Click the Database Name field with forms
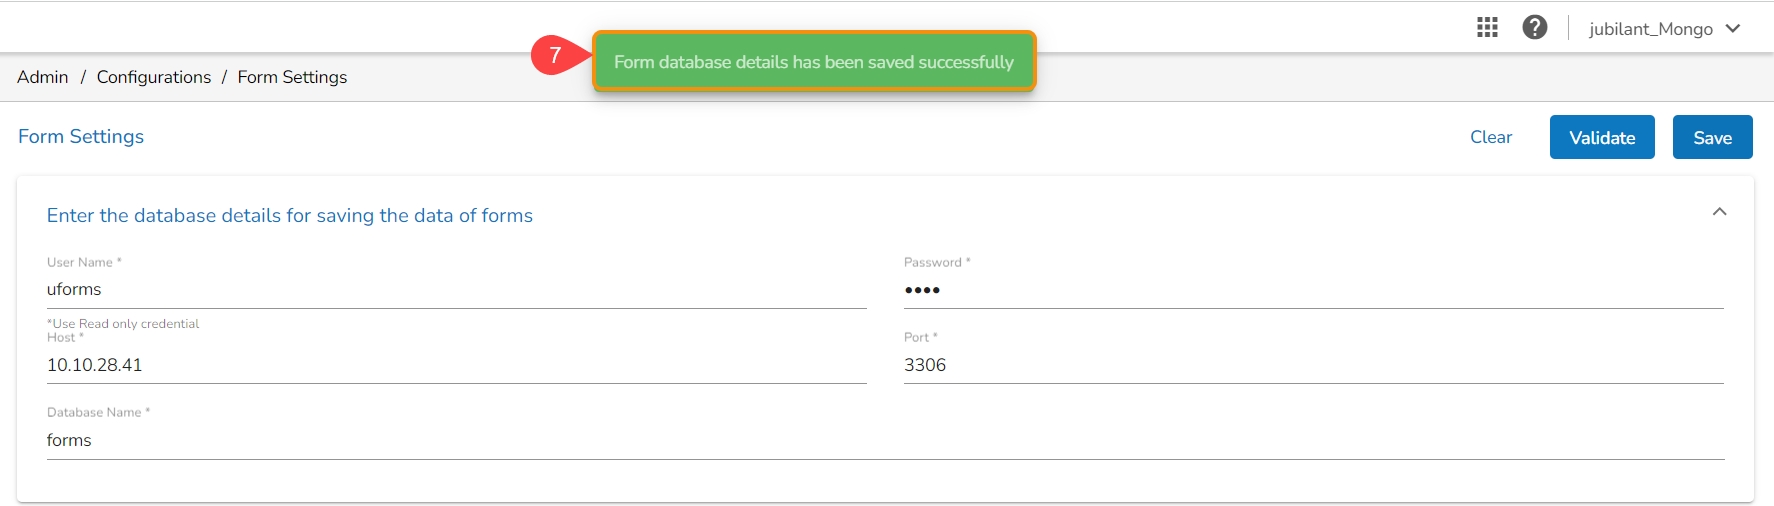 (x=885, y=441)
